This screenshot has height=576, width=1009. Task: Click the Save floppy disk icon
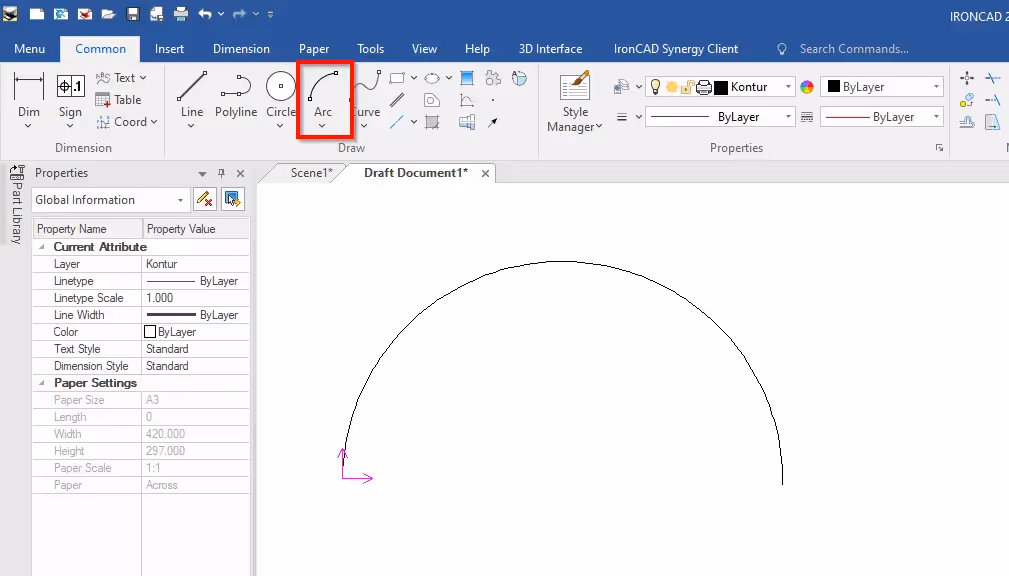click(133, 14)
